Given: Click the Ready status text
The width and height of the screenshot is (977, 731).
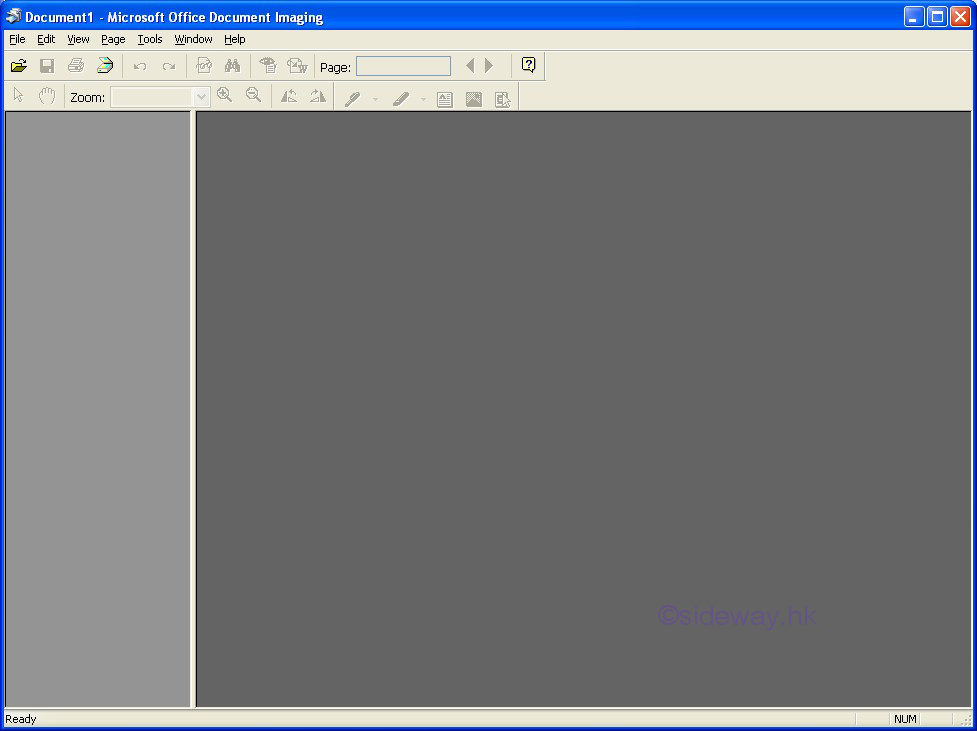Looking at the screenshot, I should (x=21, y=719).
